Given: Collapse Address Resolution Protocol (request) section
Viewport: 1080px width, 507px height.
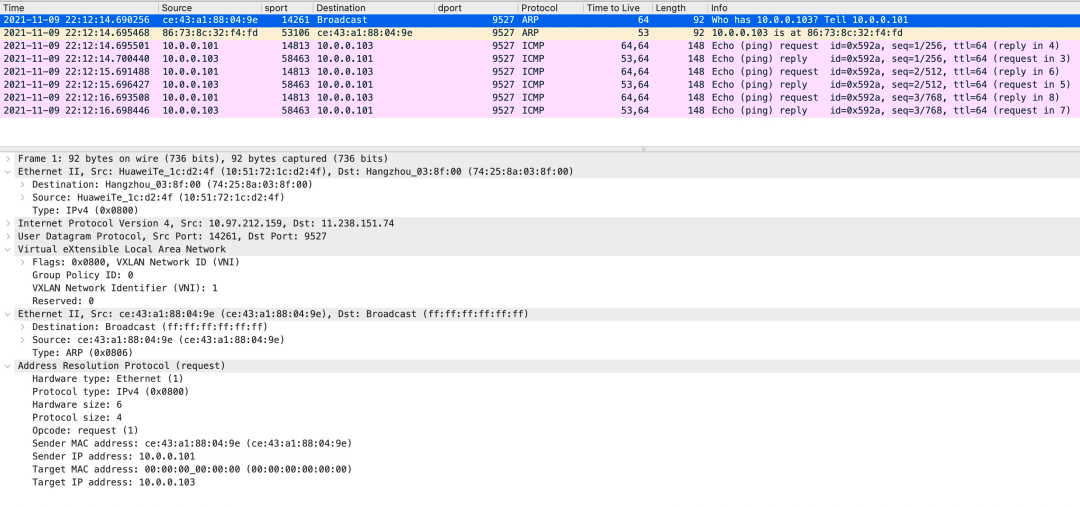Looking at the screenshot, I should click(8, 366).
